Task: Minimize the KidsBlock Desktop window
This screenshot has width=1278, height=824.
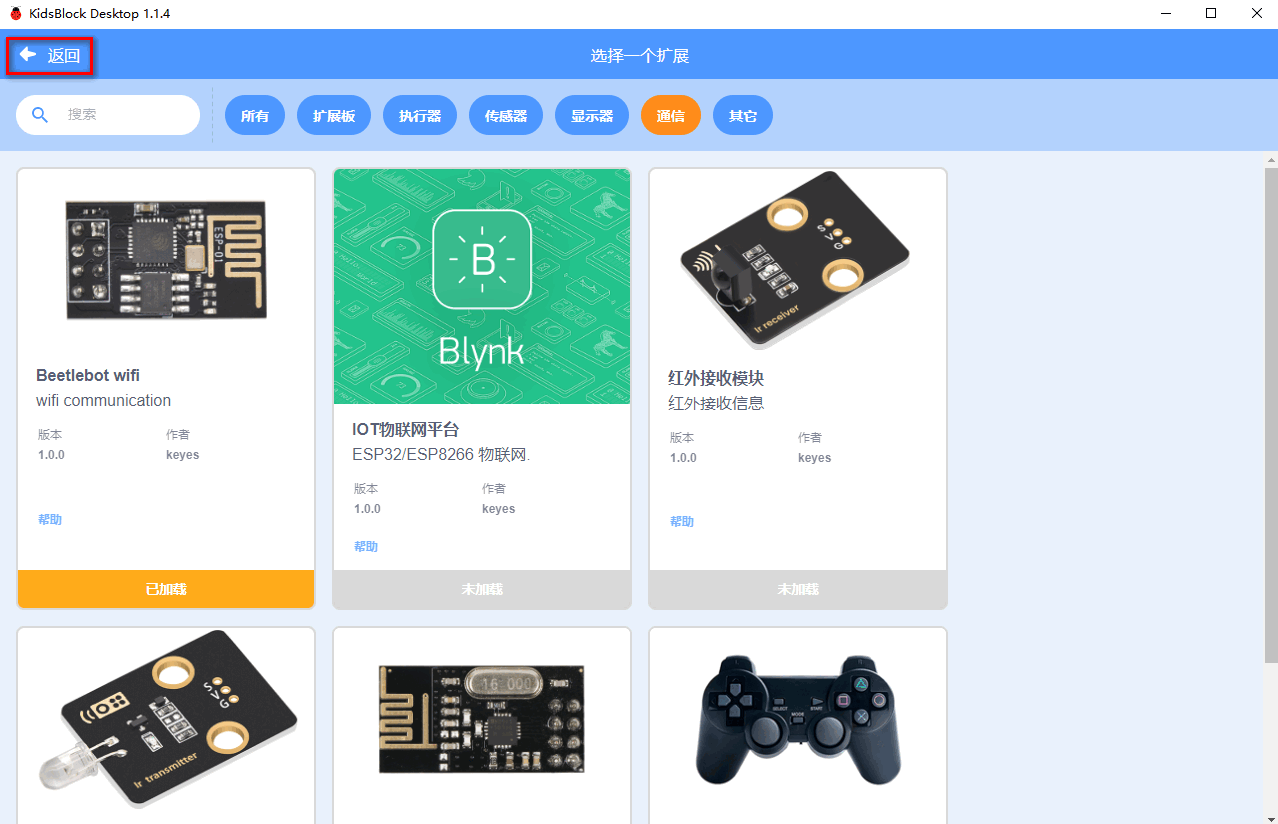Action: pos(1167,13)
